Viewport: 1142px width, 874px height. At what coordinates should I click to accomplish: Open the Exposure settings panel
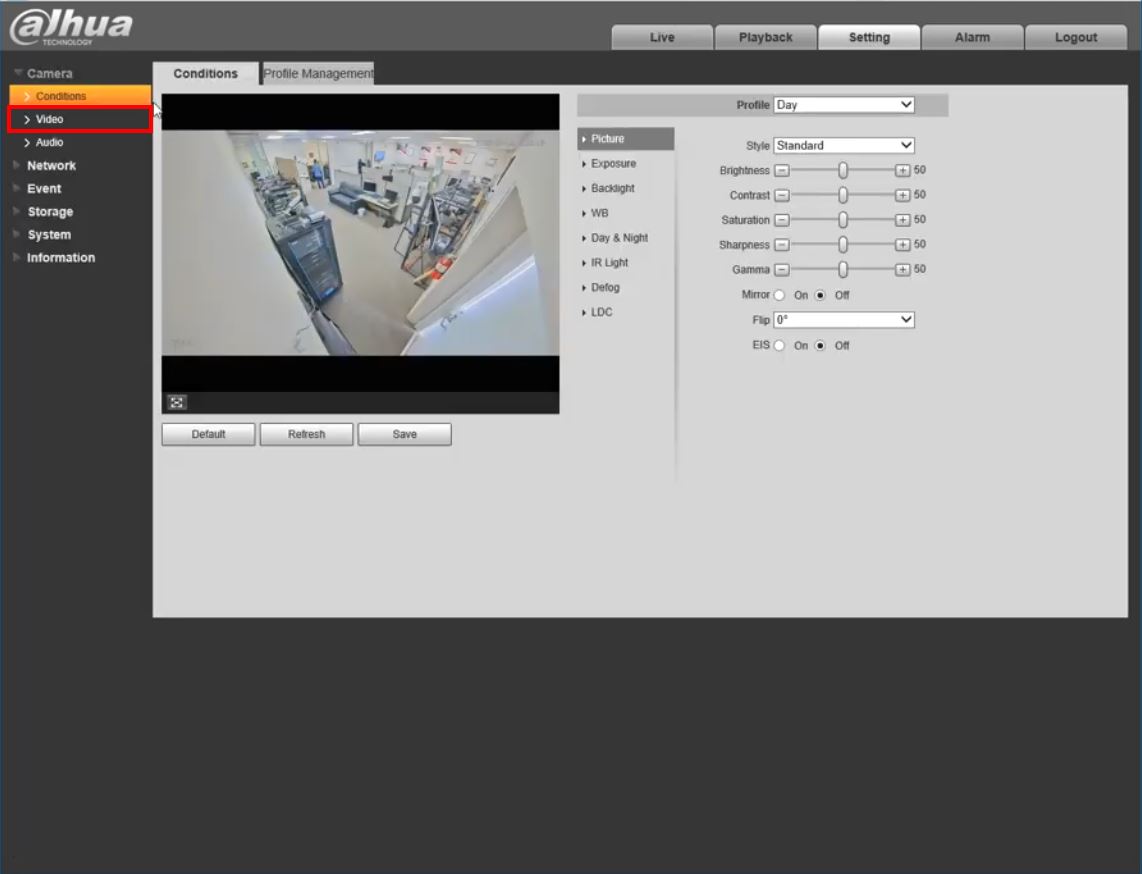(615, 163)
